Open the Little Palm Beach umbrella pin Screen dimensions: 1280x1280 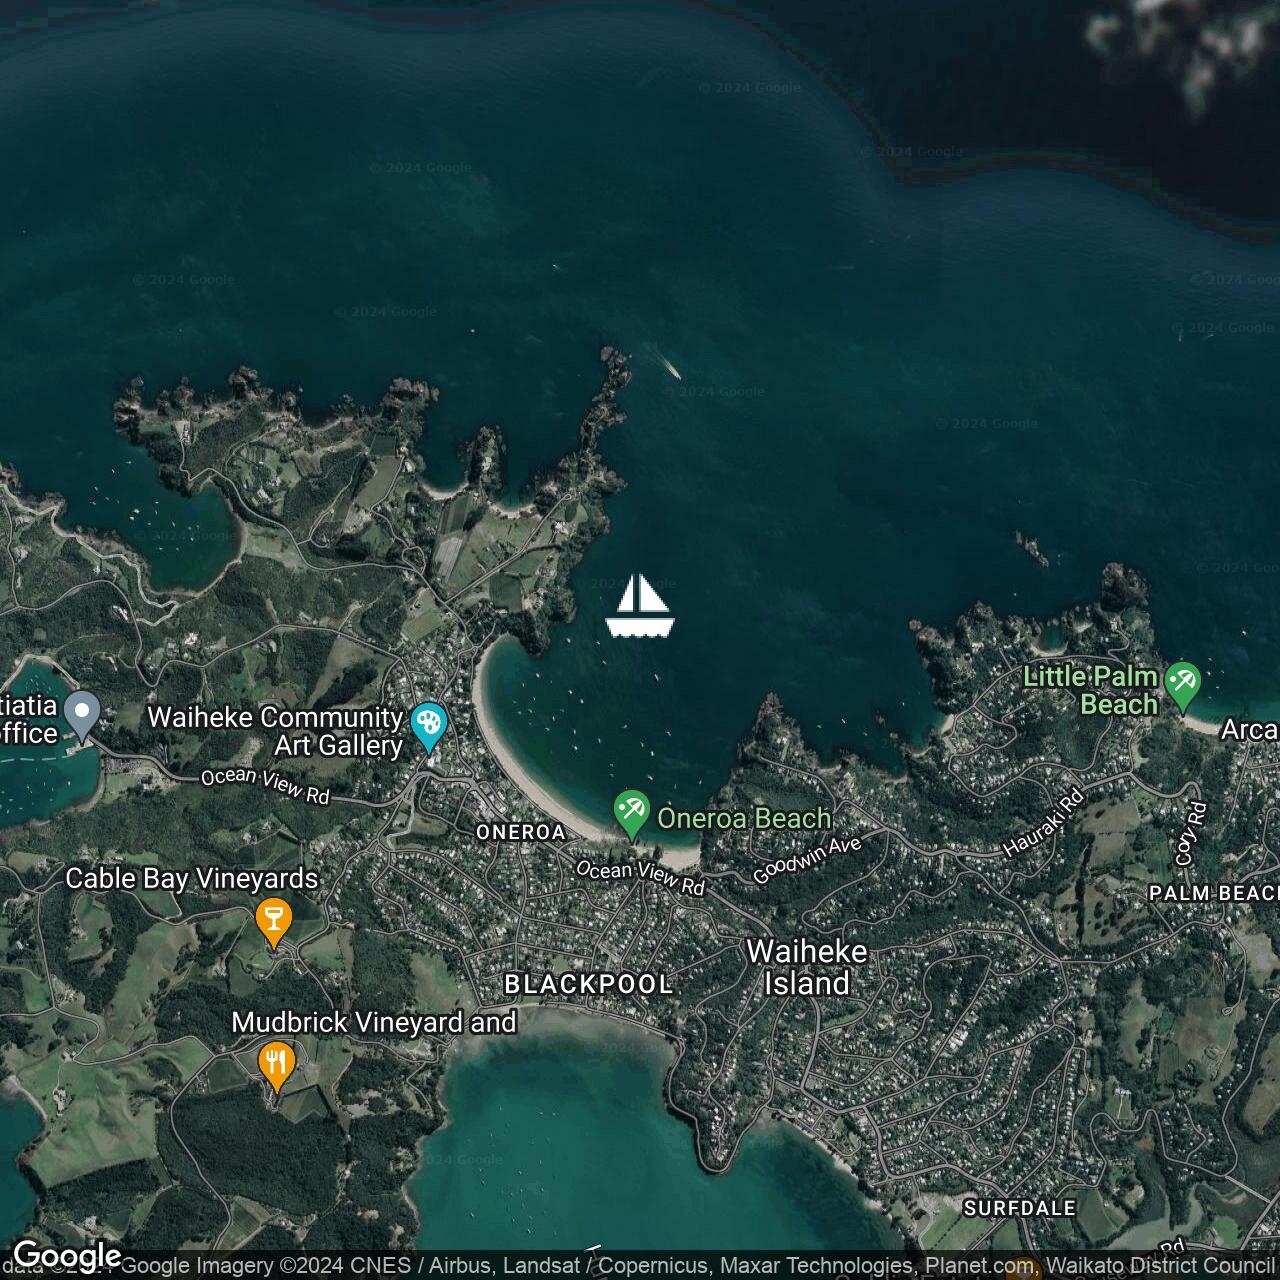[1183, 684]
